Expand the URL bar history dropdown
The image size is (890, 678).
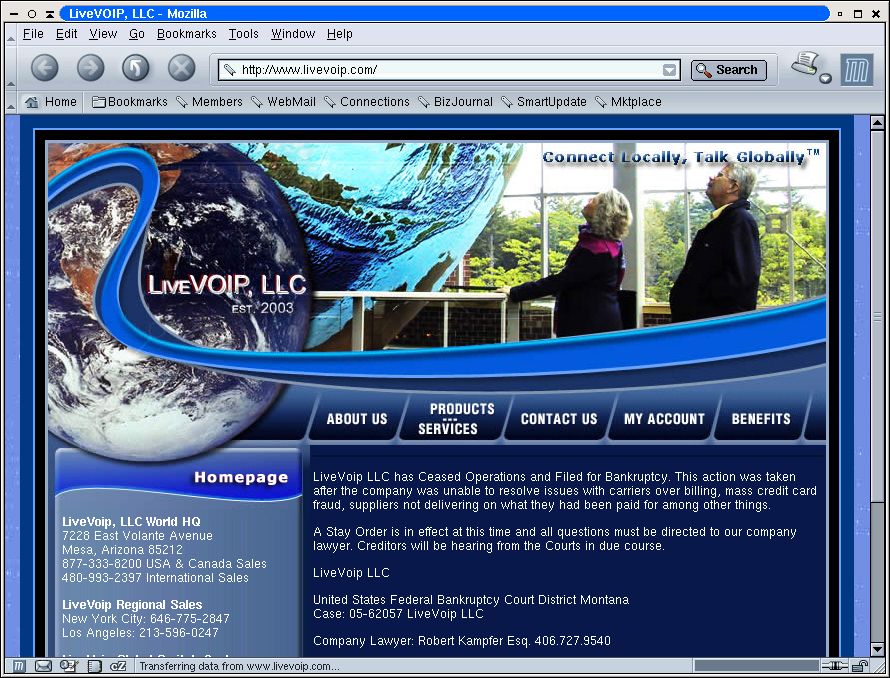[669, 70]
